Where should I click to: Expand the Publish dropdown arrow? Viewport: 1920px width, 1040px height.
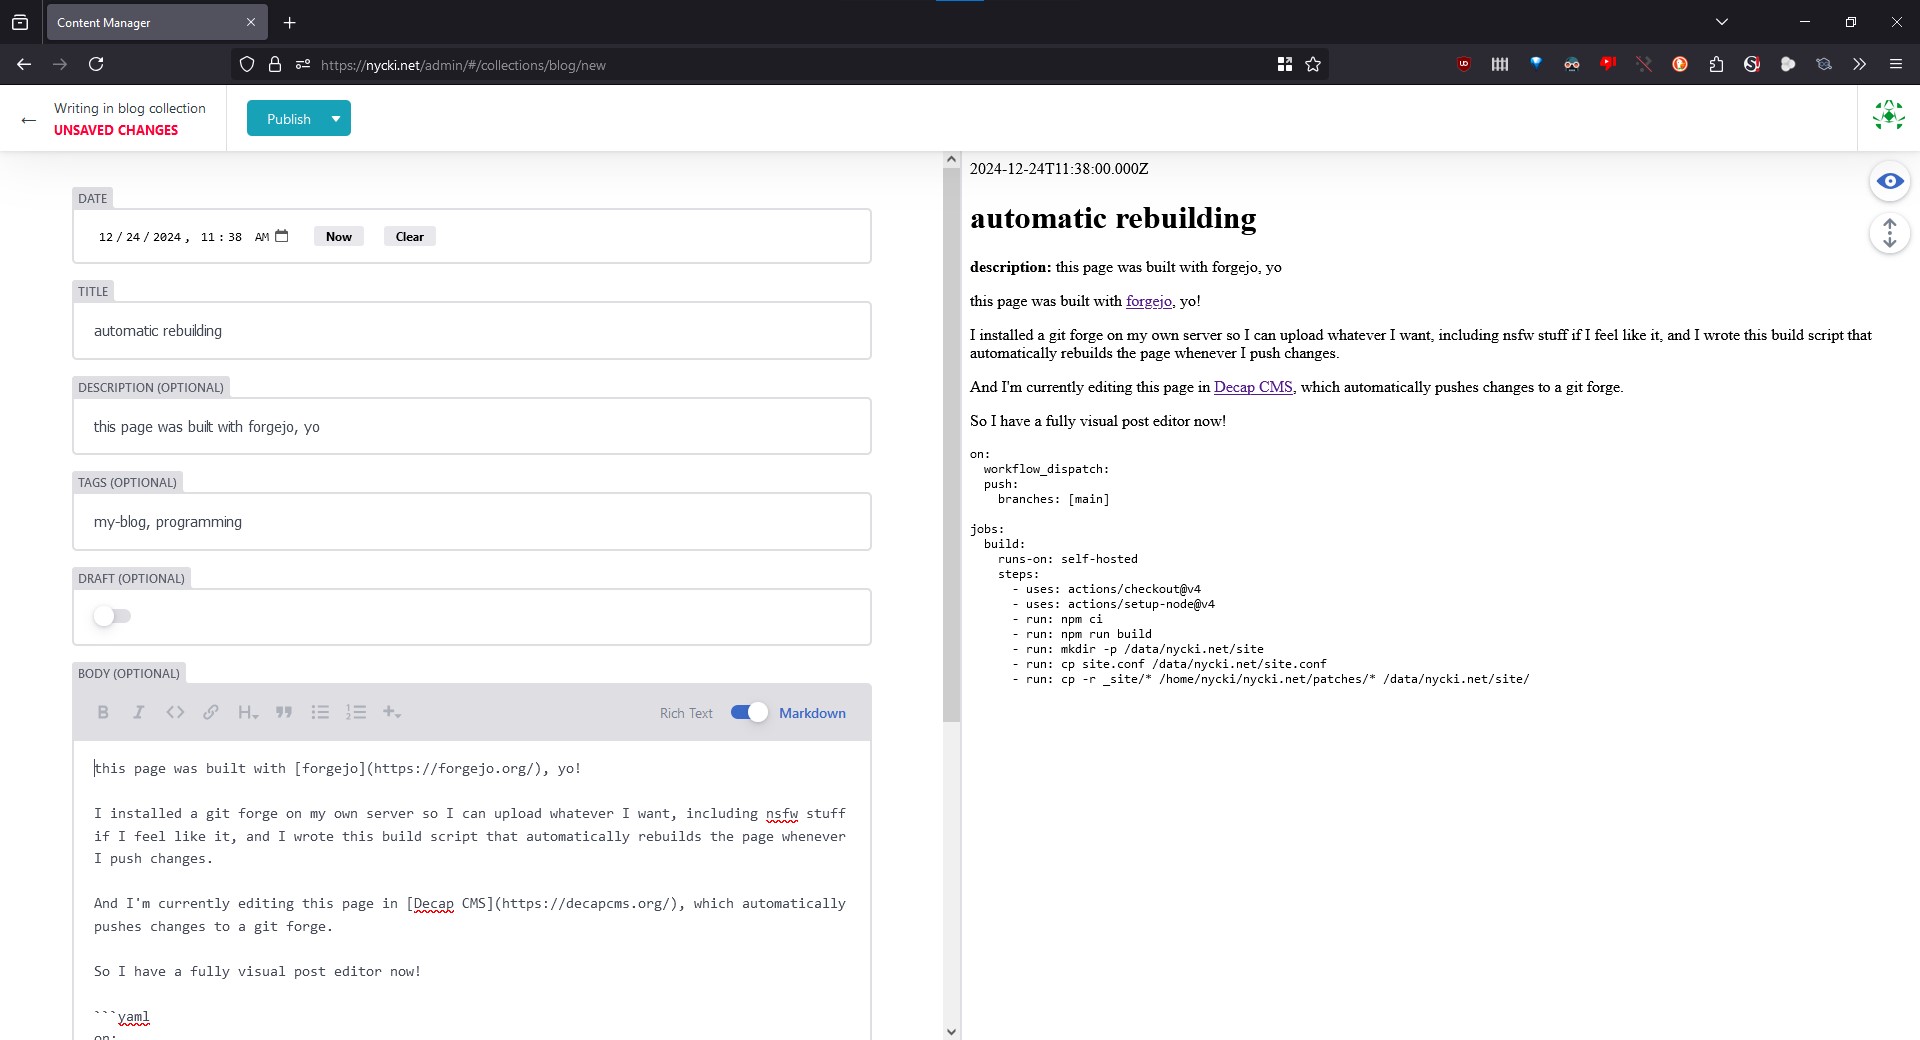click(x=336, y=119)
